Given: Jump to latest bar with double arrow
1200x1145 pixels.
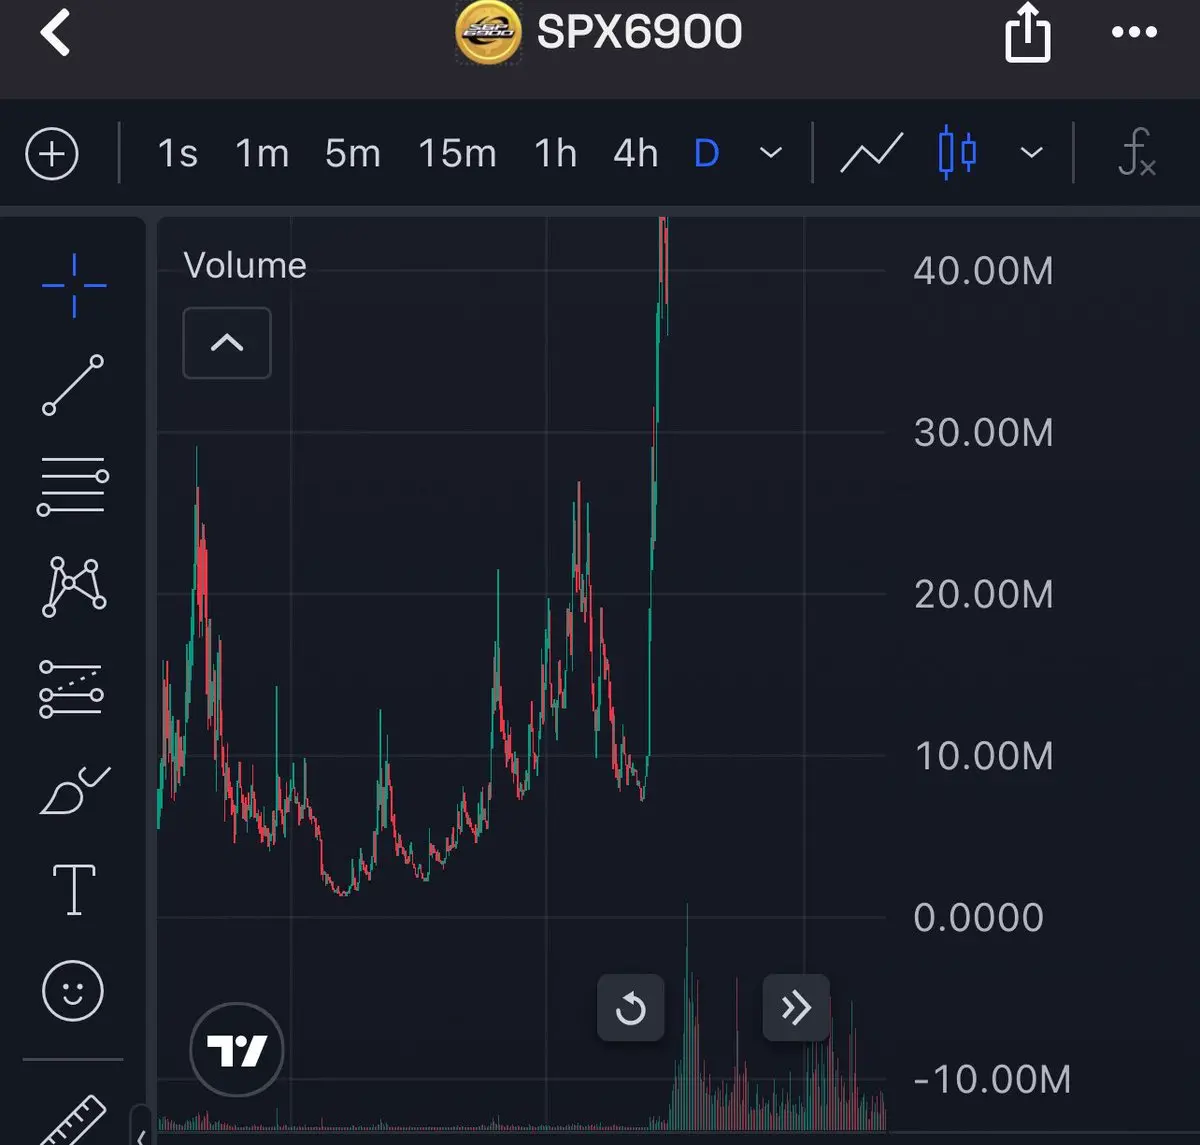Looking at the screenshot, I should pos(796,1008).
